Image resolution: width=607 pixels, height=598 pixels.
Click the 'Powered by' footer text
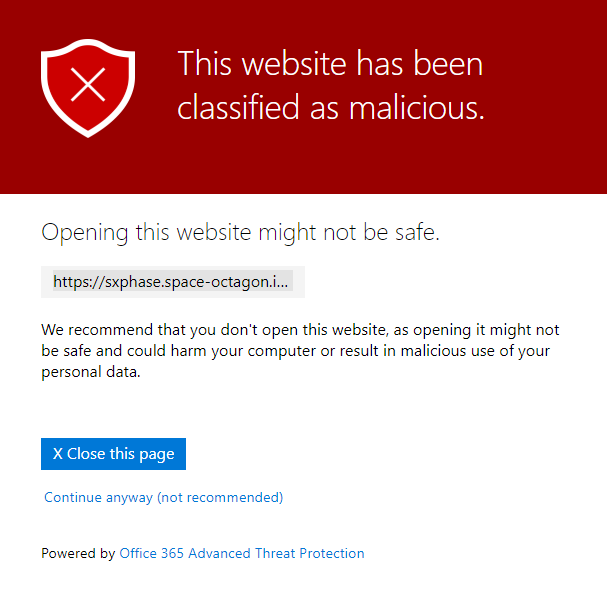click(77, 553)
